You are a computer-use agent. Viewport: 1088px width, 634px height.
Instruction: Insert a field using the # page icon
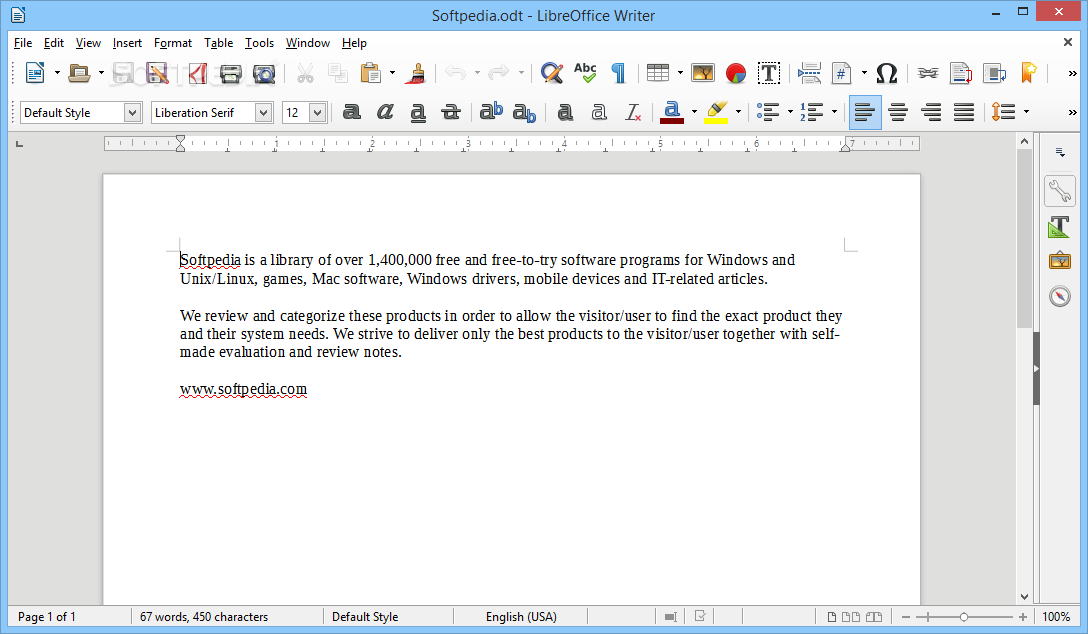(x=841, y=73)
